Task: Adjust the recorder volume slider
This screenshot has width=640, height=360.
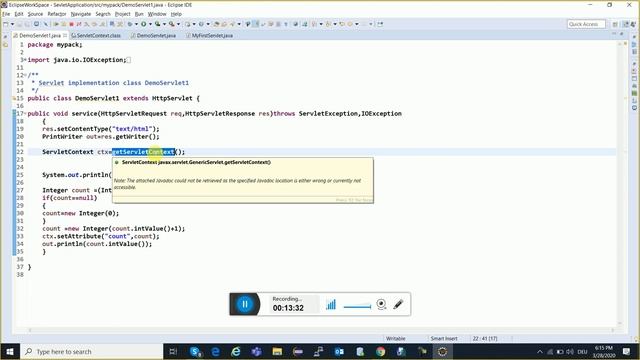Action: point(357,307)
